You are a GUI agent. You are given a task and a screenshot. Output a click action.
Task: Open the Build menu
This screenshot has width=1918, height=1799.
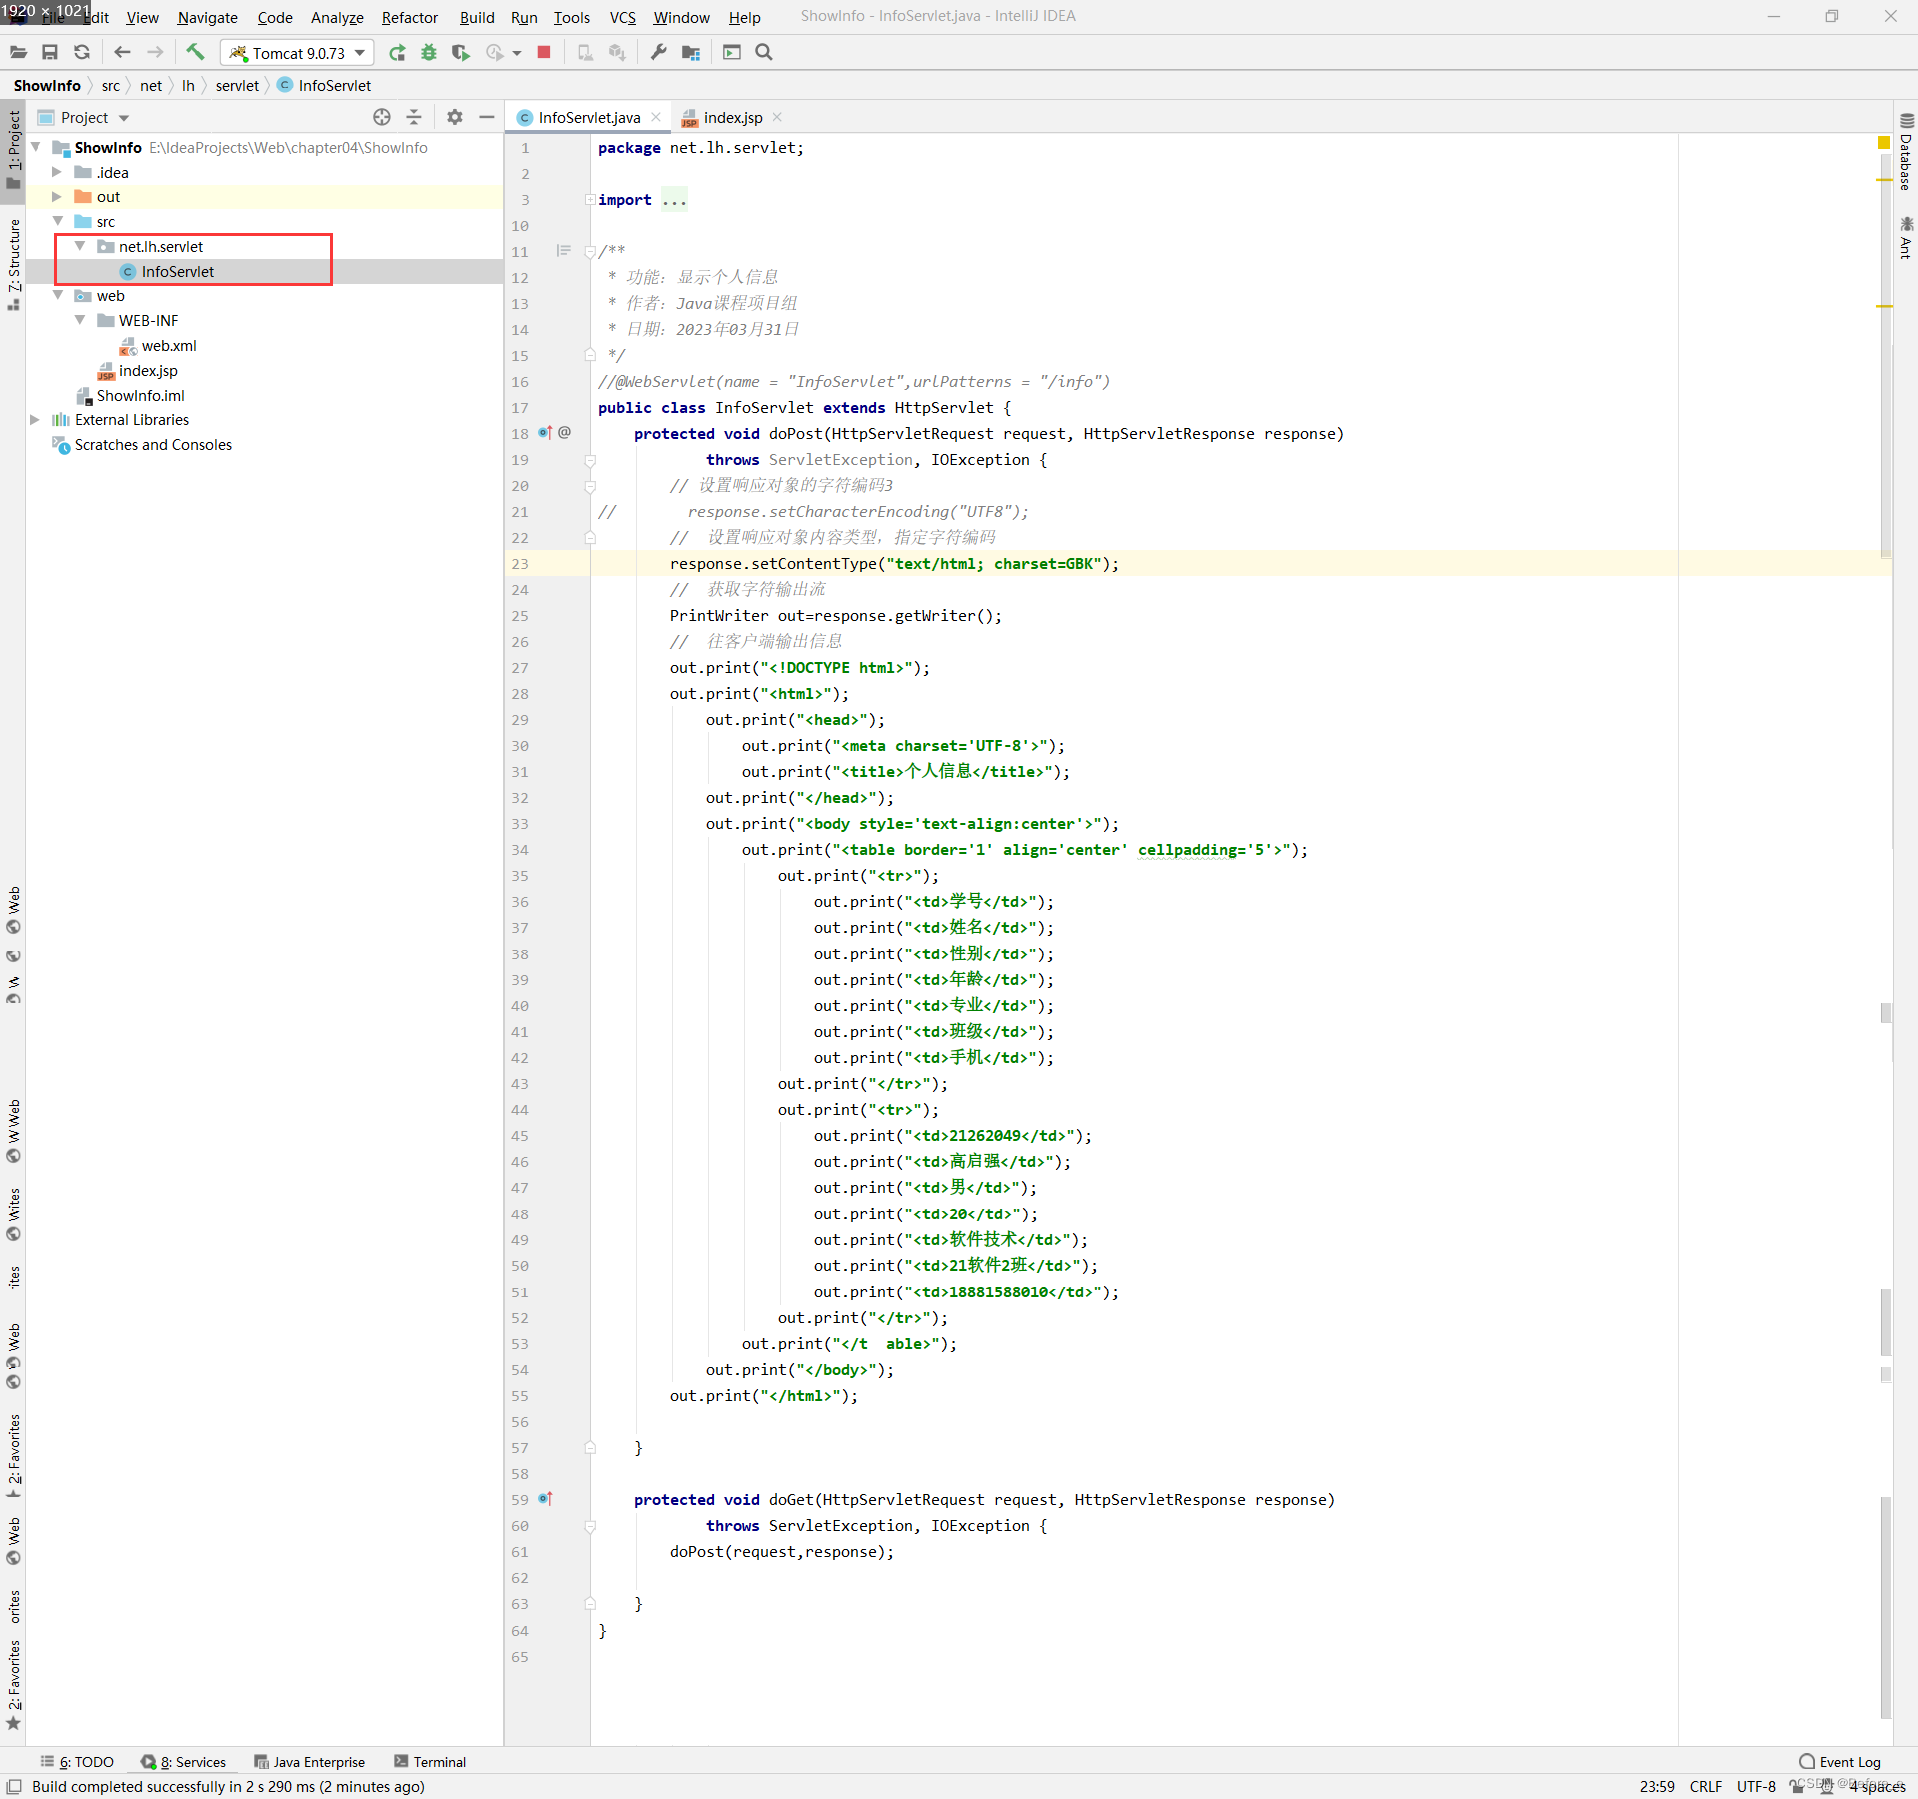coord(477,17)
